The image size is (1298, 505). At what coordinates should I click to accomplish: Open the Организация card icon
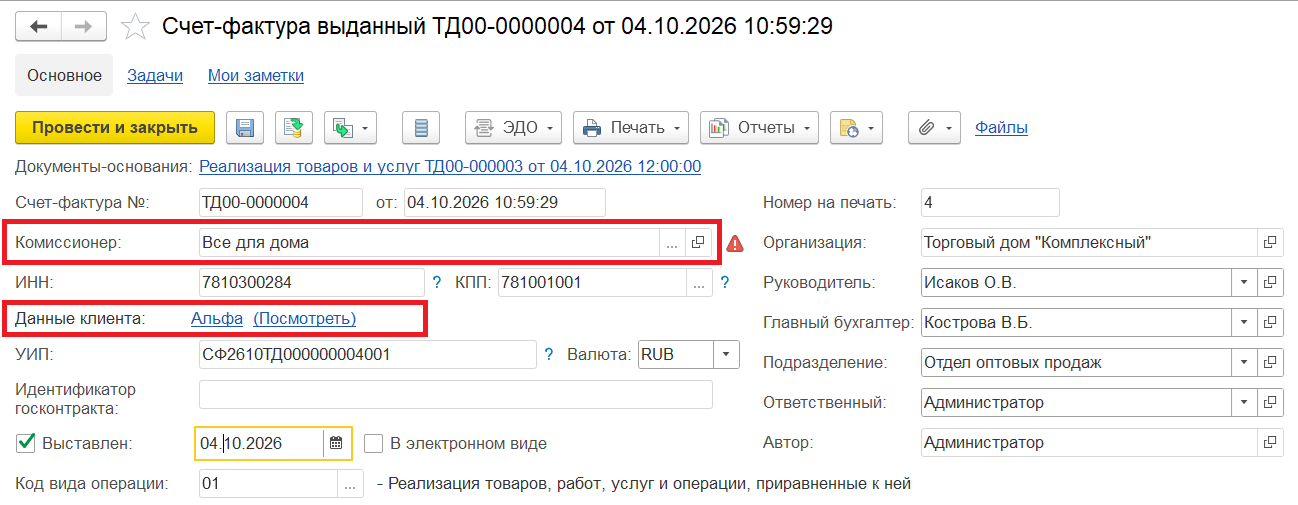[1270, 242]
